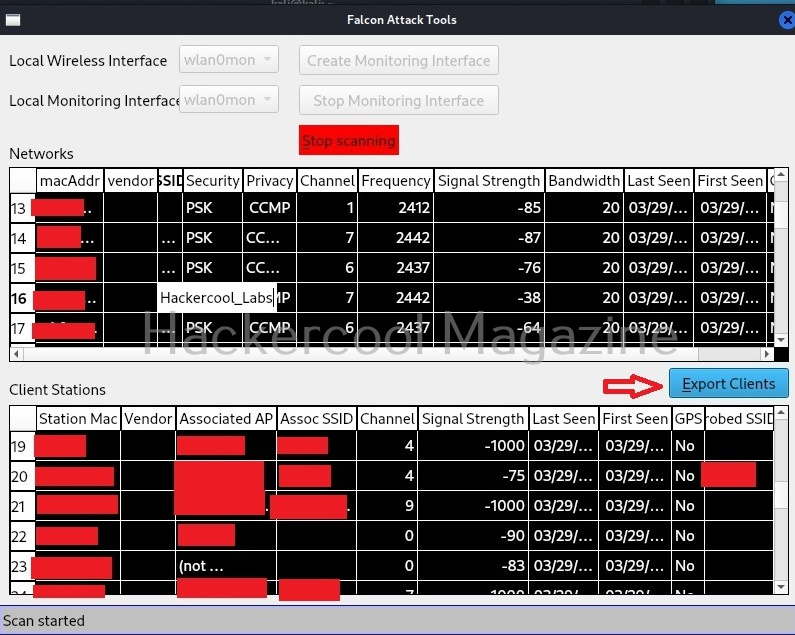795x635 pixels.
Task: Click GPS No cell in row 19
Action: pos(688,446)
